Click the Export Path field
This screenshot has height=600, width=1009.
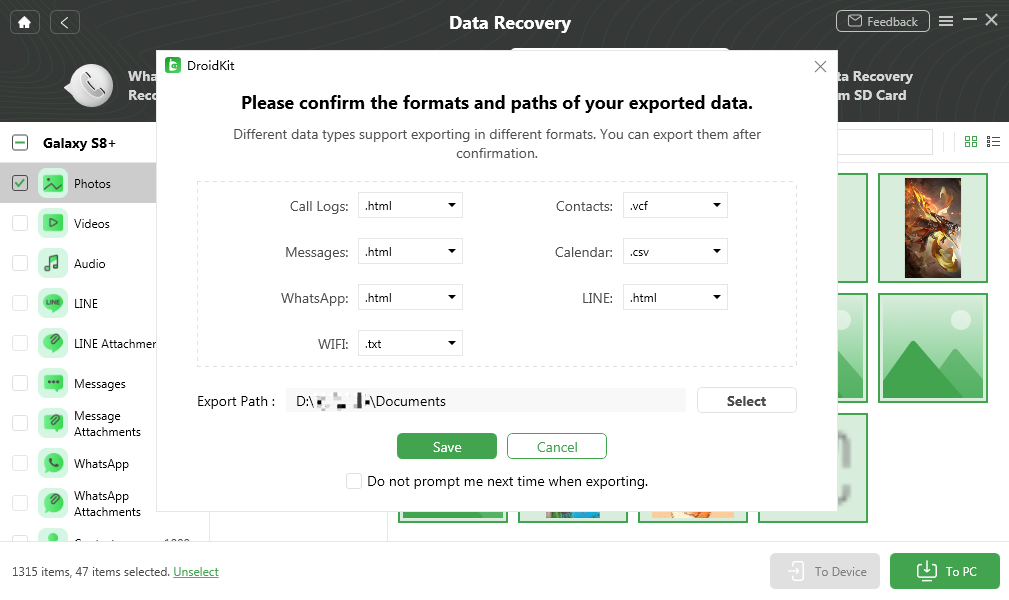(x=486, y=400)
